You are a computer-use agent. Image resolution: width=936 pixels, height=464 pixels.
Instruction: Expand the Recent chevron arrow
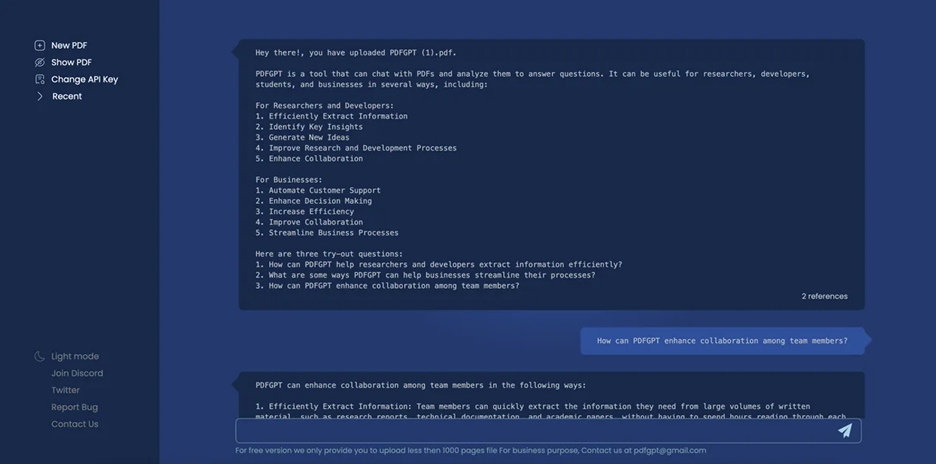tap(39, 96)
